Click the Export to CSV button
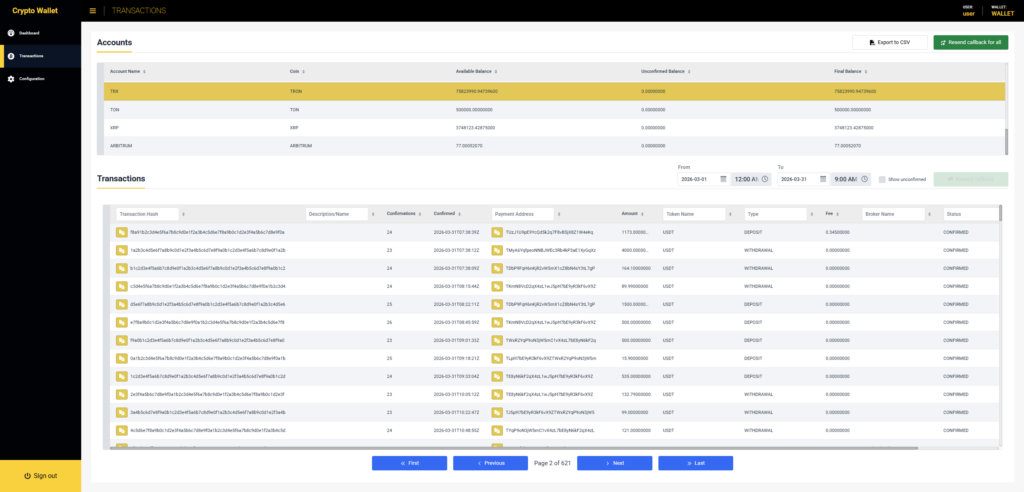Image resolution: width=1024 pixels, height=492 pixels. (889, 43)
